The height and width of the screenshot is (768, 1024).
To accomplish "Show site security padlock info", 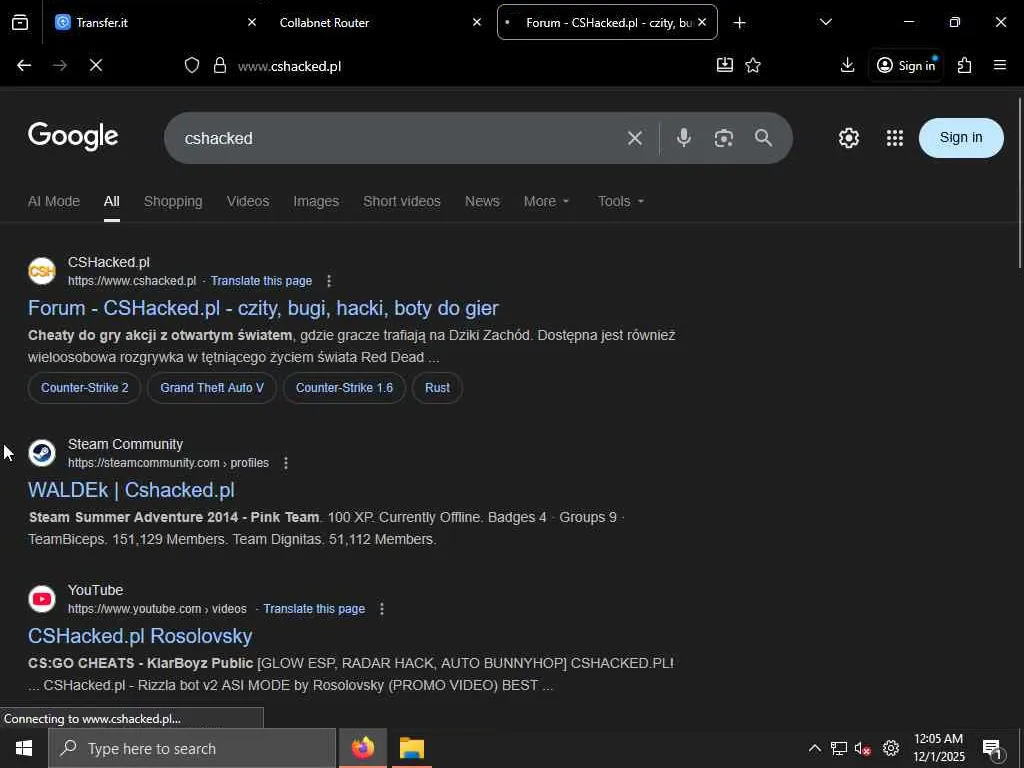I will pyautogui.click(x=220, y=65).
